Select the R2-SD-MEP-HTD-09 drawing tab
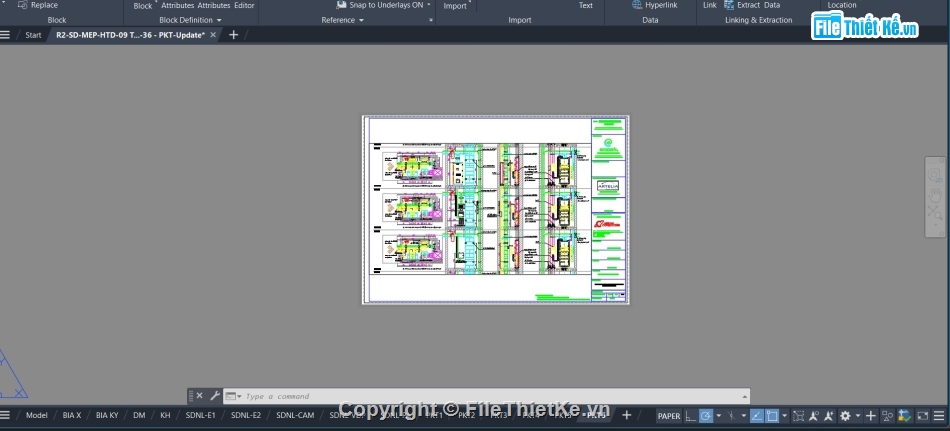 pos(130,35)
